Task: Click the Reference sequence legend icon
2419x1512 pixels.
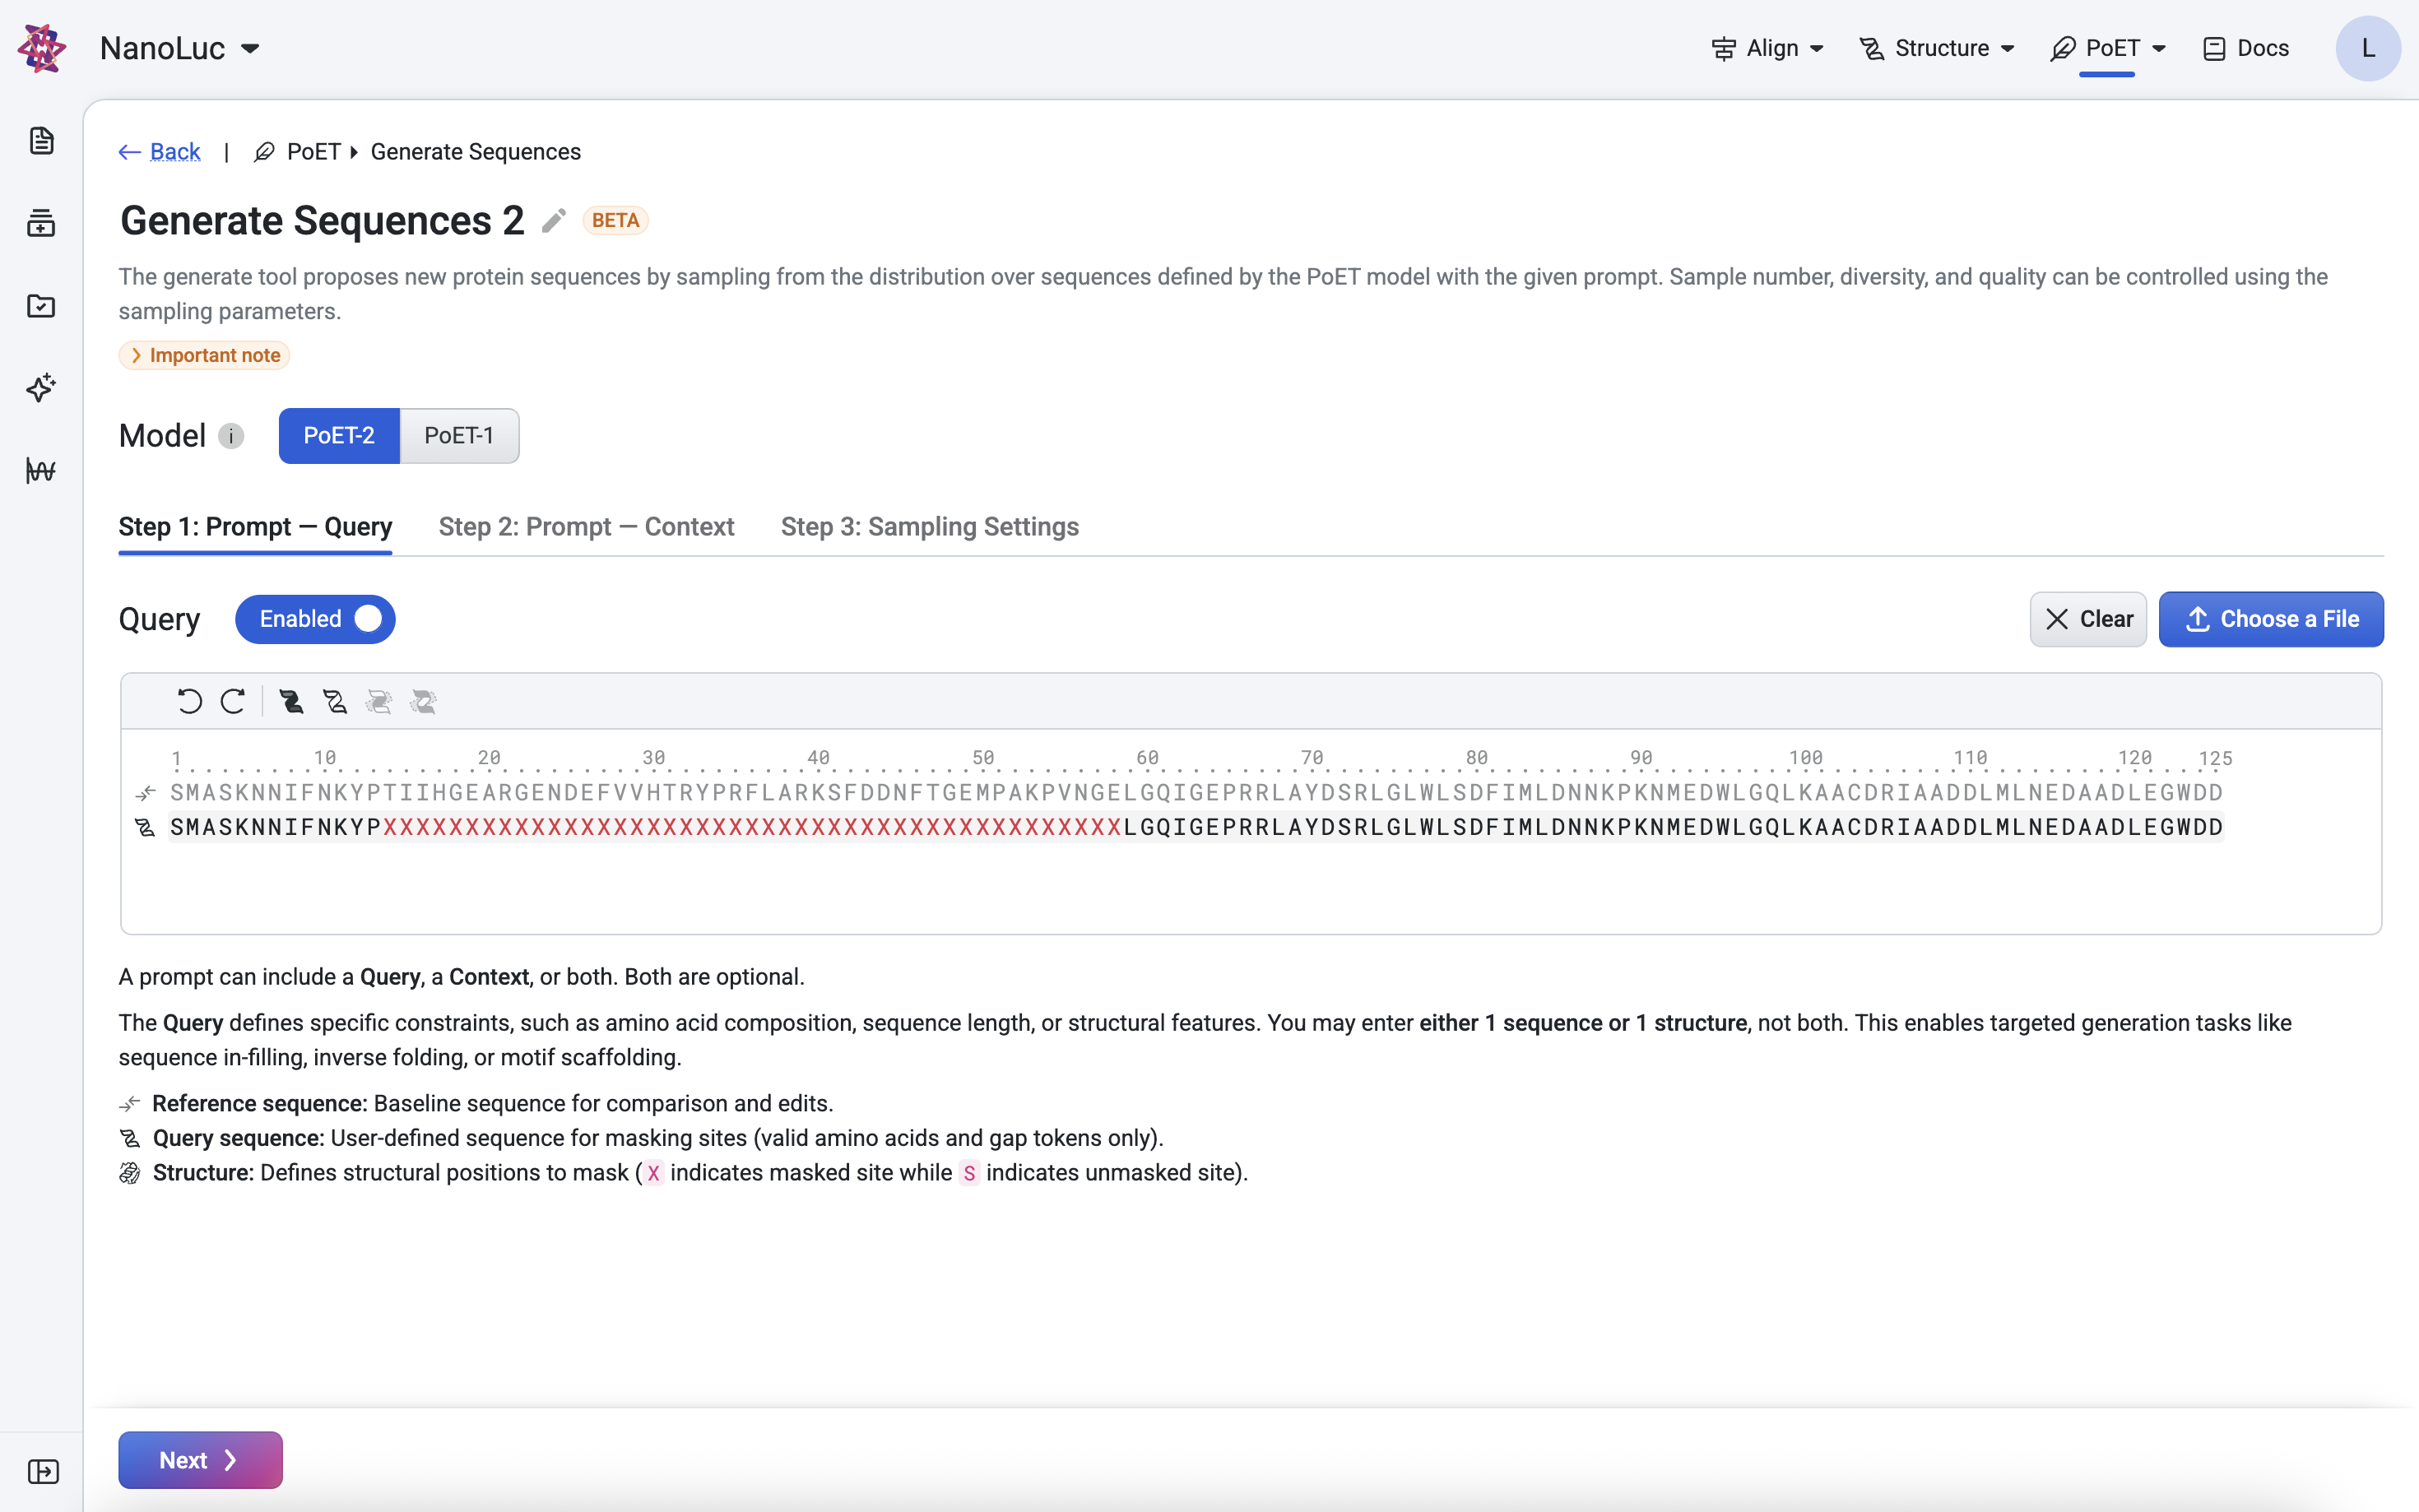Action: [129, 1104]
